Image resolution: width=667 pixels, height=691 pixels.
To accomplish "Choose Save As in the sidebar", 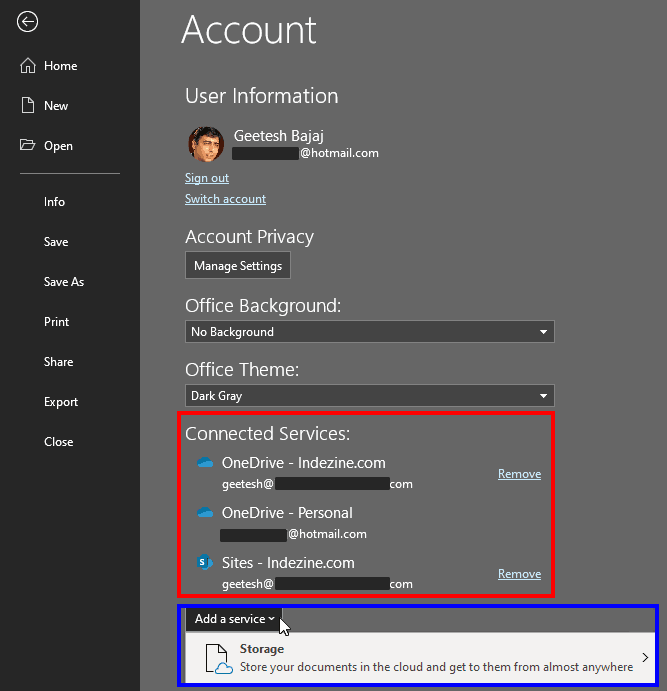I will [64, 282].
